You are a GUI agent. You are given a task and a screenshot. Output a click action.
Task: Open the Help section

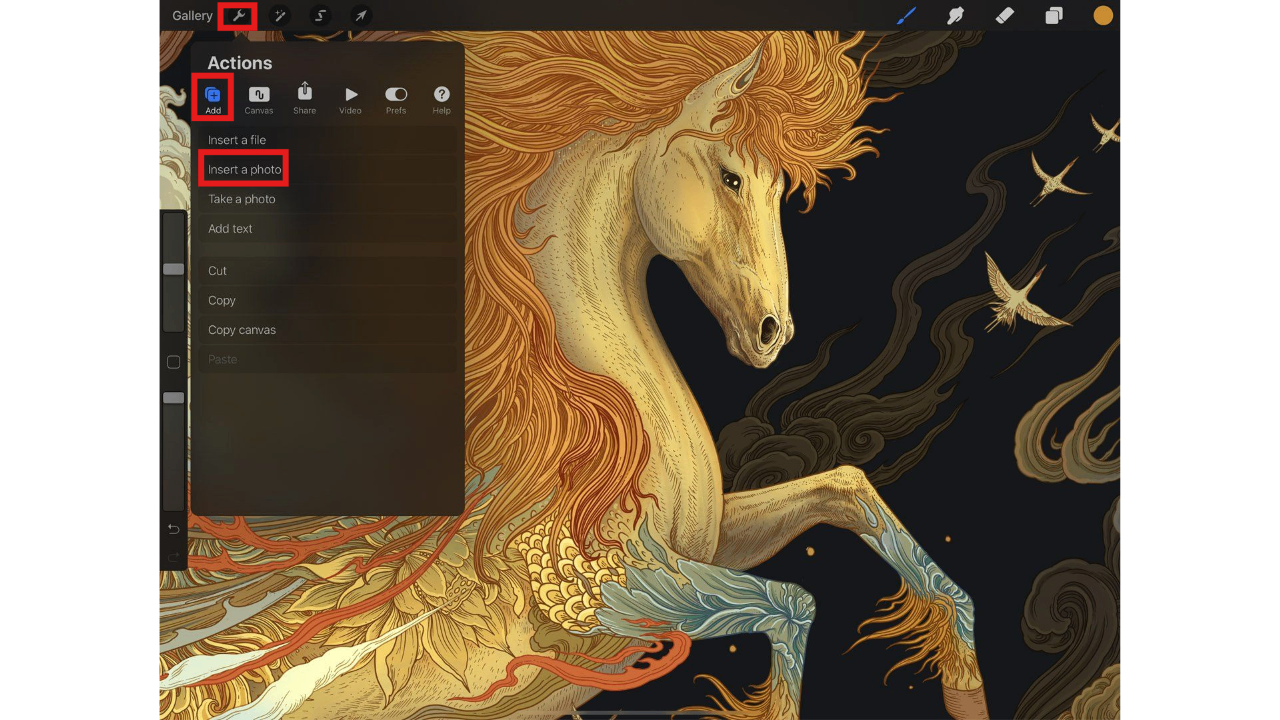pos(441,97)
